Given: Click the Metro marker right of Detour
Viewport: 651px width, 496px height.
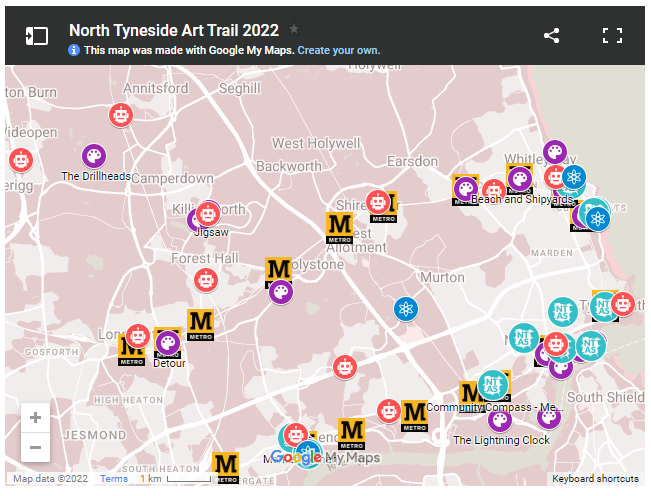Looking at the screenshot, I should pyautogui.click(x=201, y=325).
